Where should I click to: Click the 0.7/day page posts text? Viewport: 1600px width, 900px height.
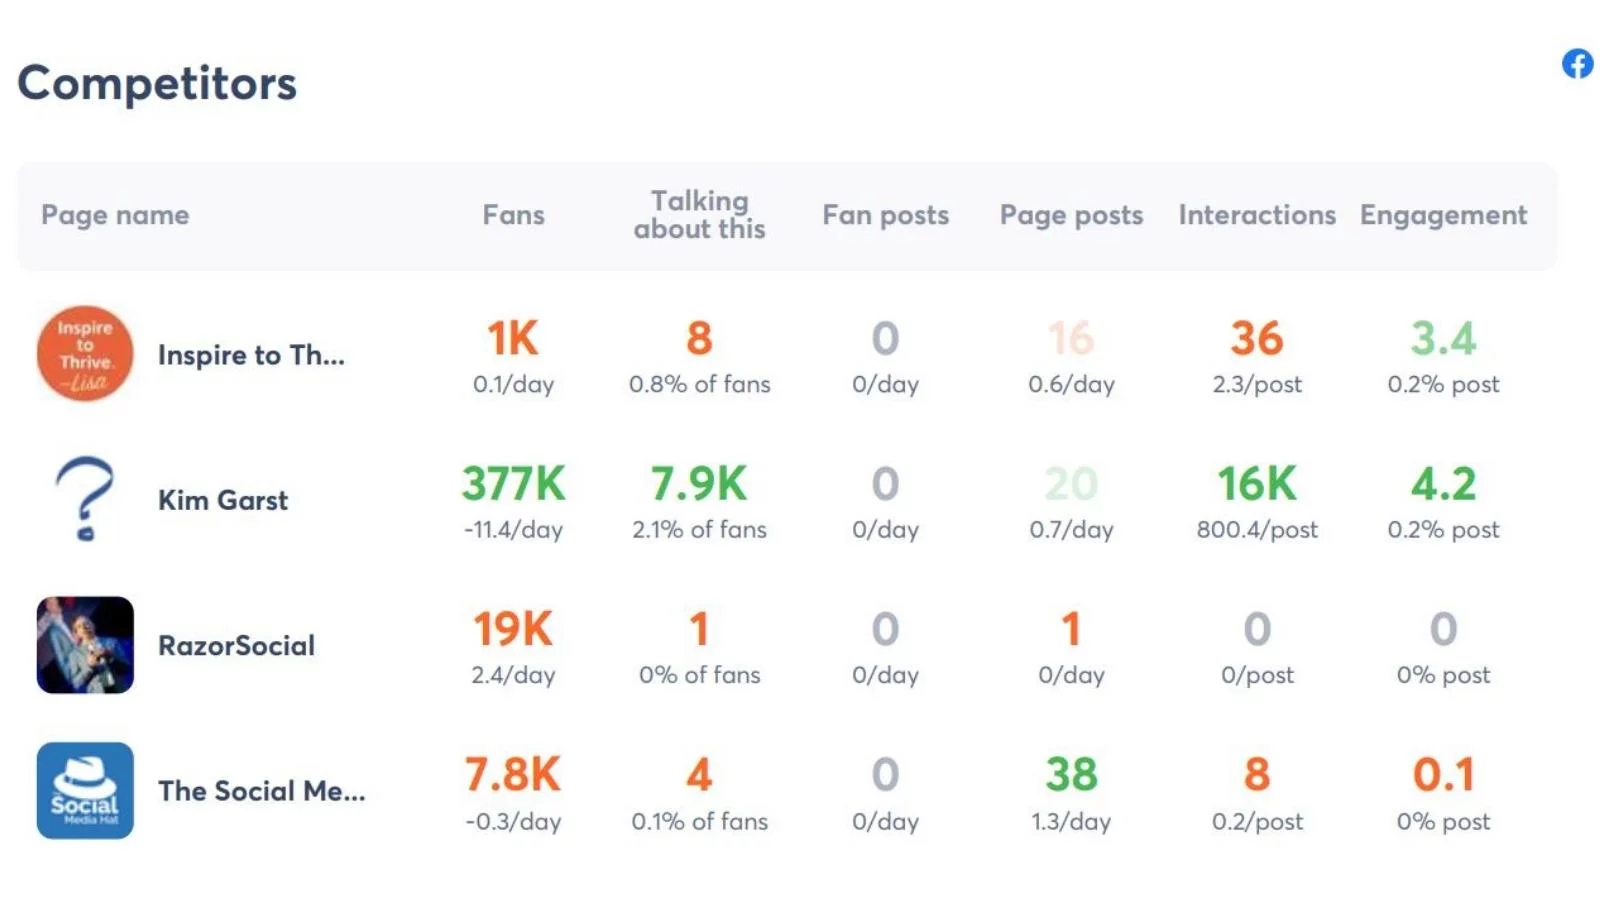[x=1071, y=529]
